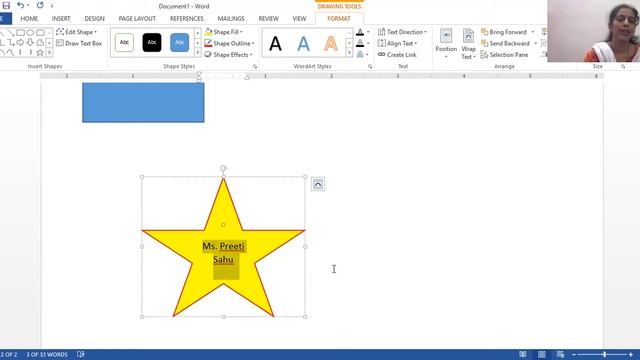The image size is (640, 360).
Task: Switch to Web Layout view
Action: [560, 354]
